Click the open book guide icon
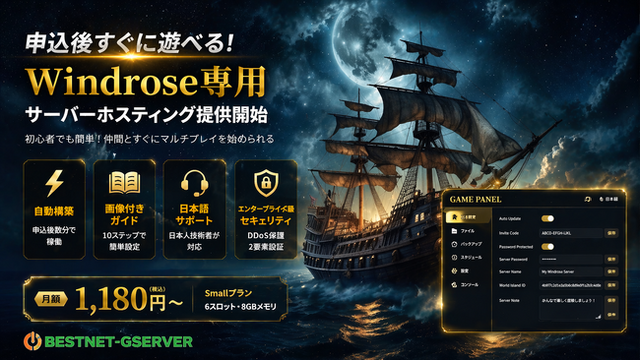640x360 pixels. (124, 183)
